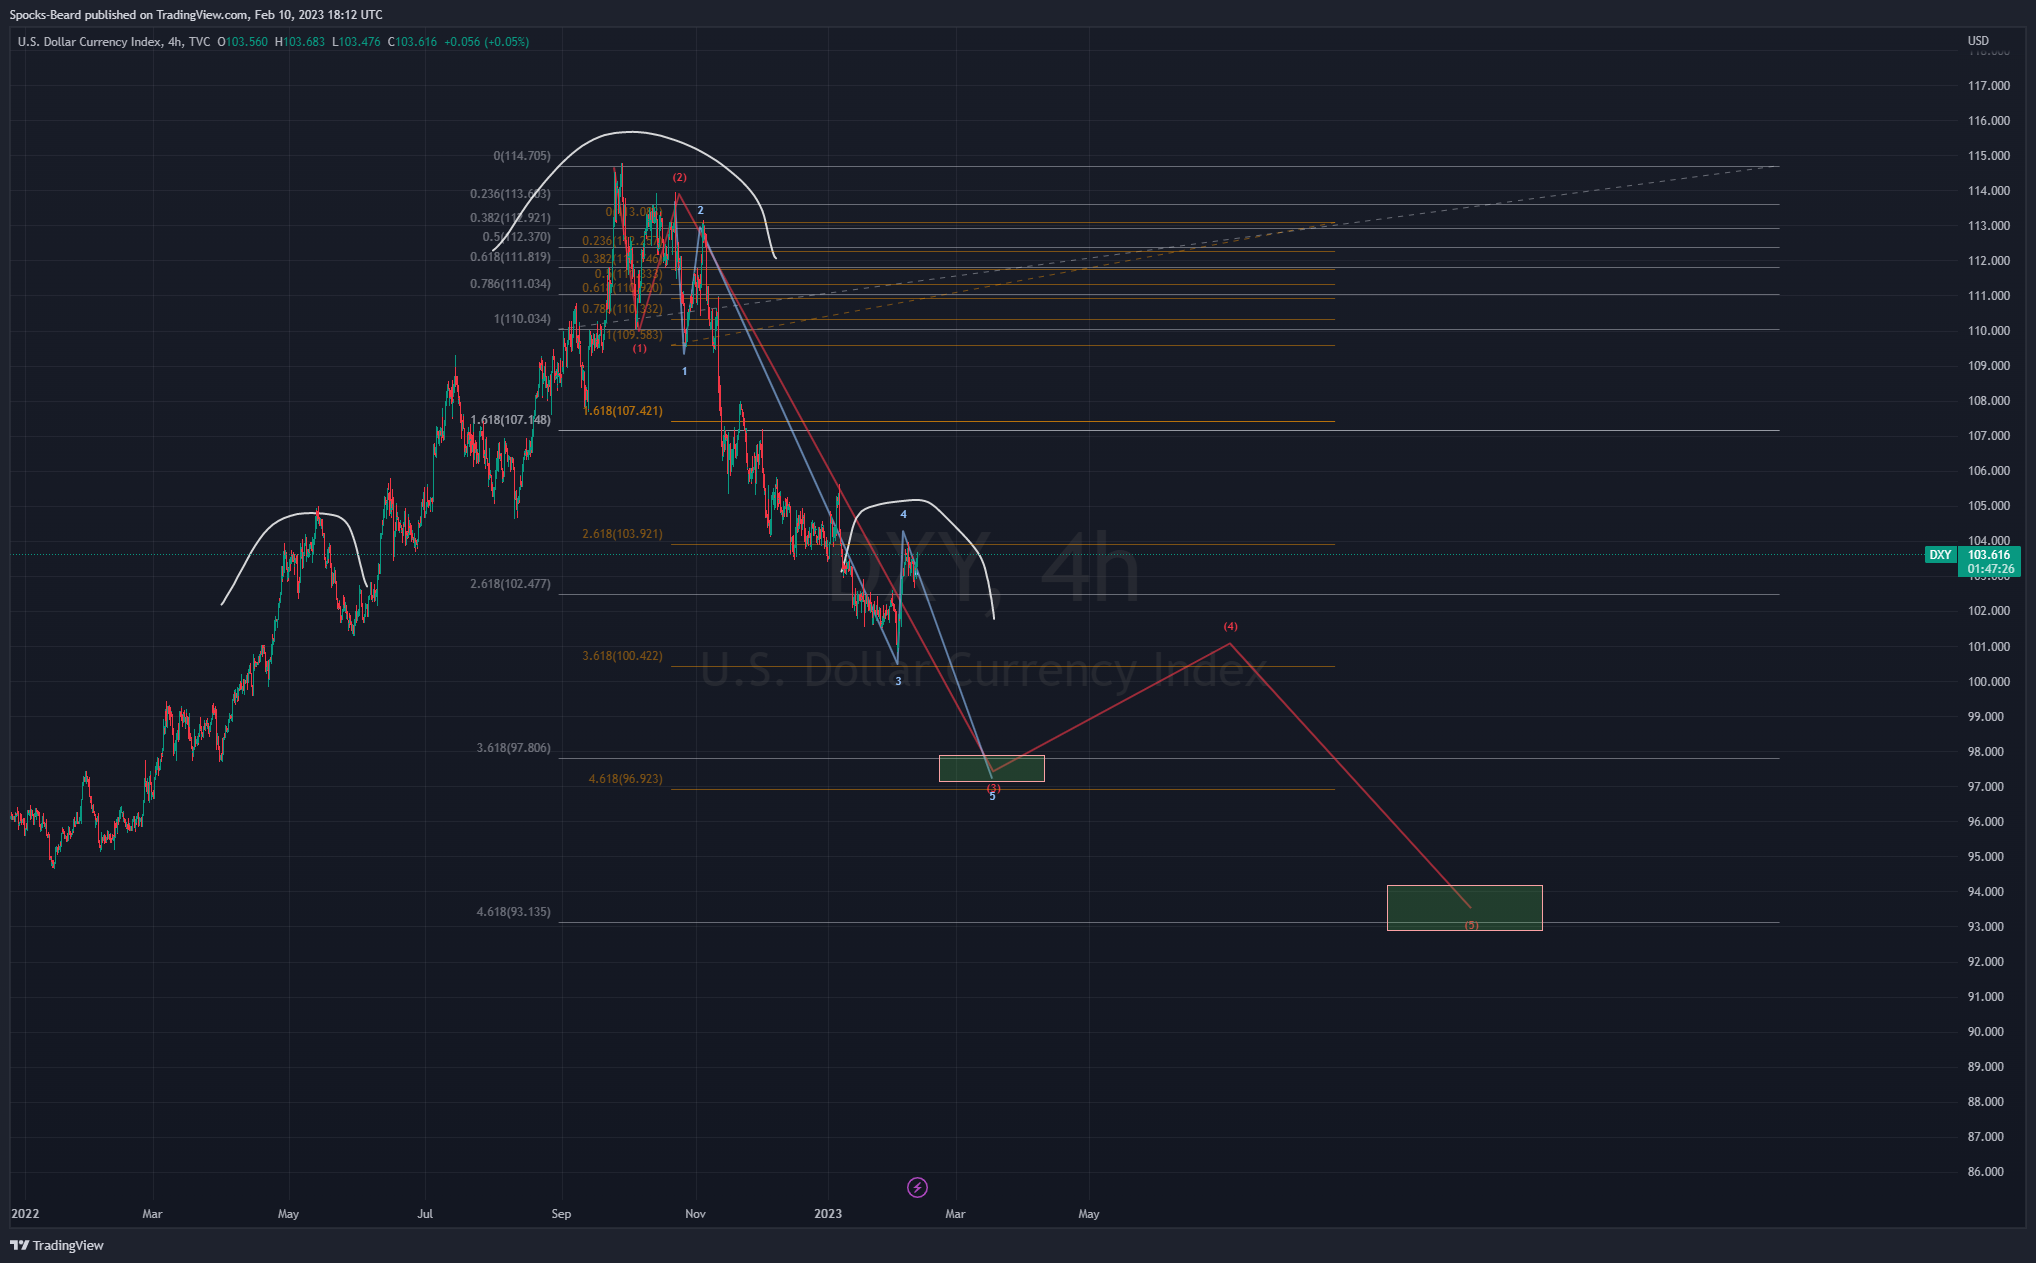This screenshot has height=1263, width=2036.
Task: Click the green DXY symbol tag on price axis
Action: tap(1940, 555)
